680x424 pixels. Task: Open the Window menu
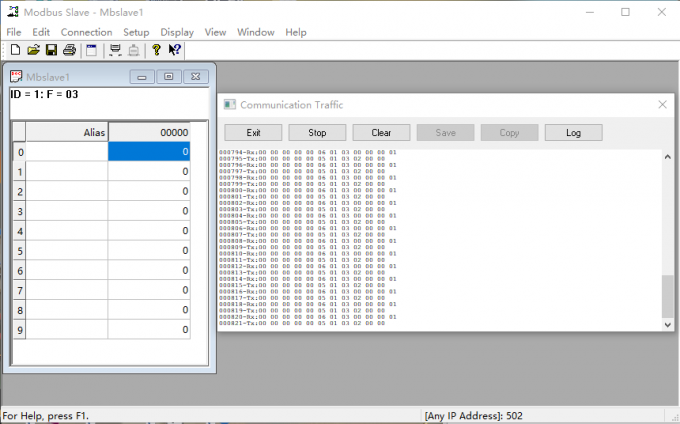255,32
